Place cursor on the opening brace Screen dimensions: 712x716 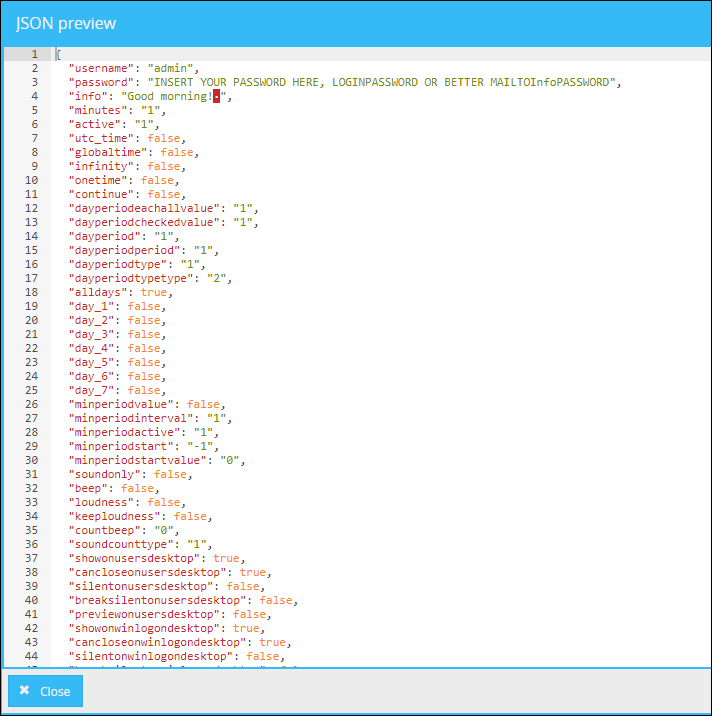pyautogui.click(x=58, y=54)
